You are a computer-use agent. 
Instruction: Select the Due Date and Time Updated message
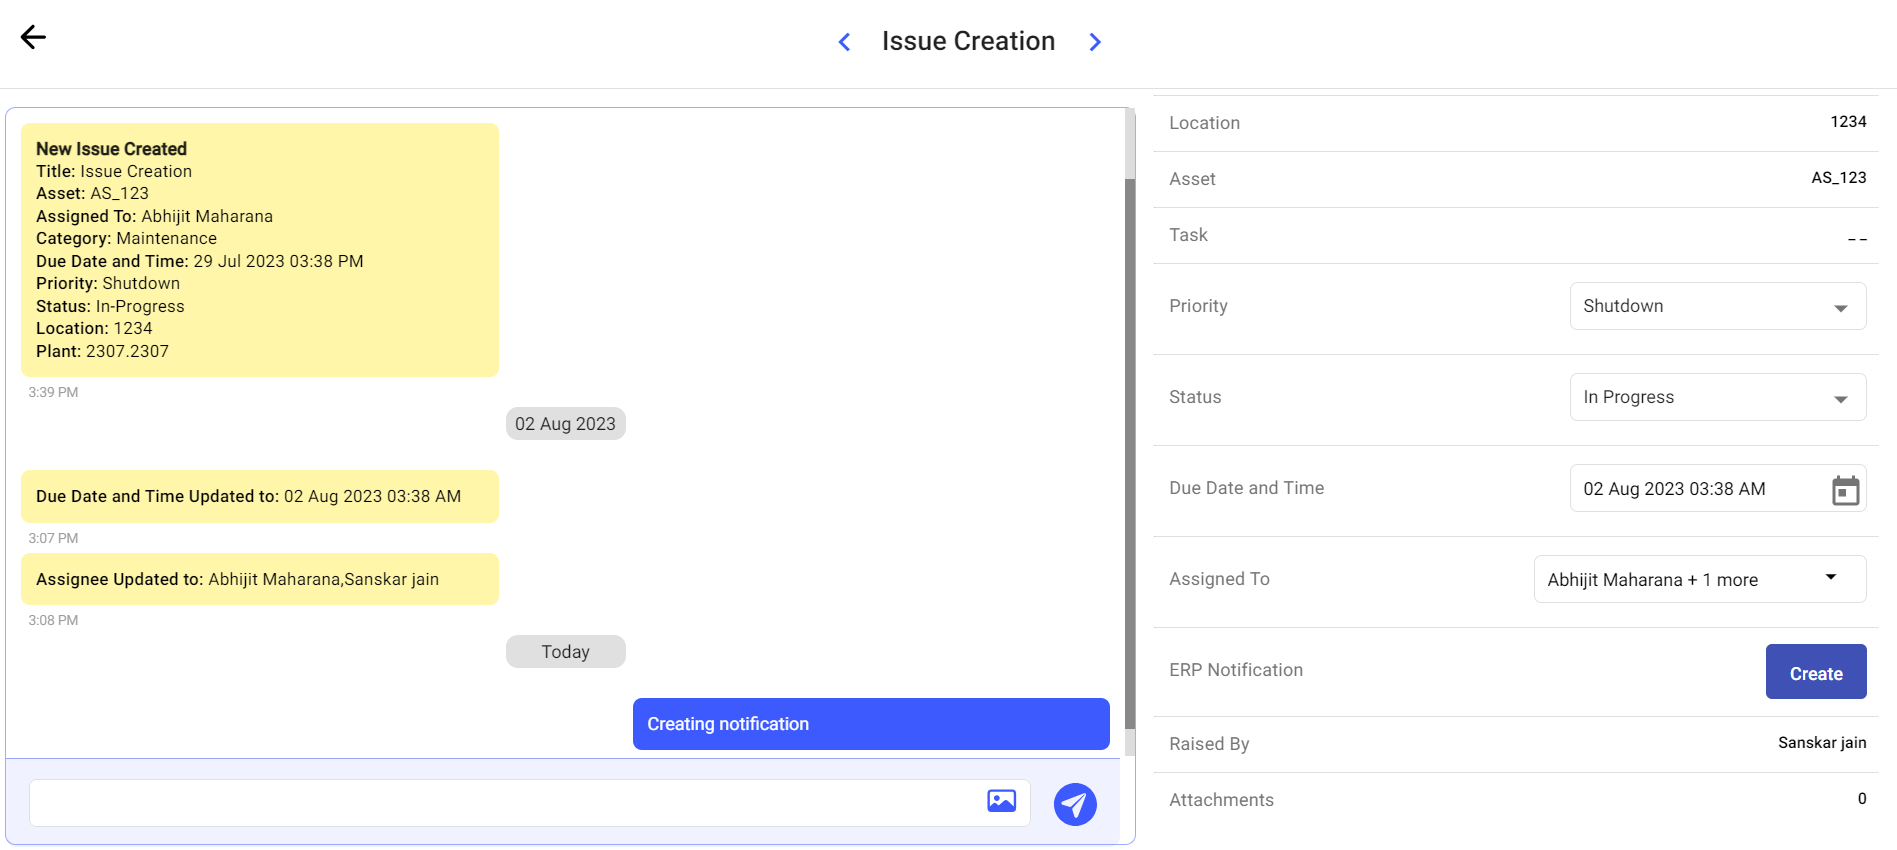click(x=260, y=497)
